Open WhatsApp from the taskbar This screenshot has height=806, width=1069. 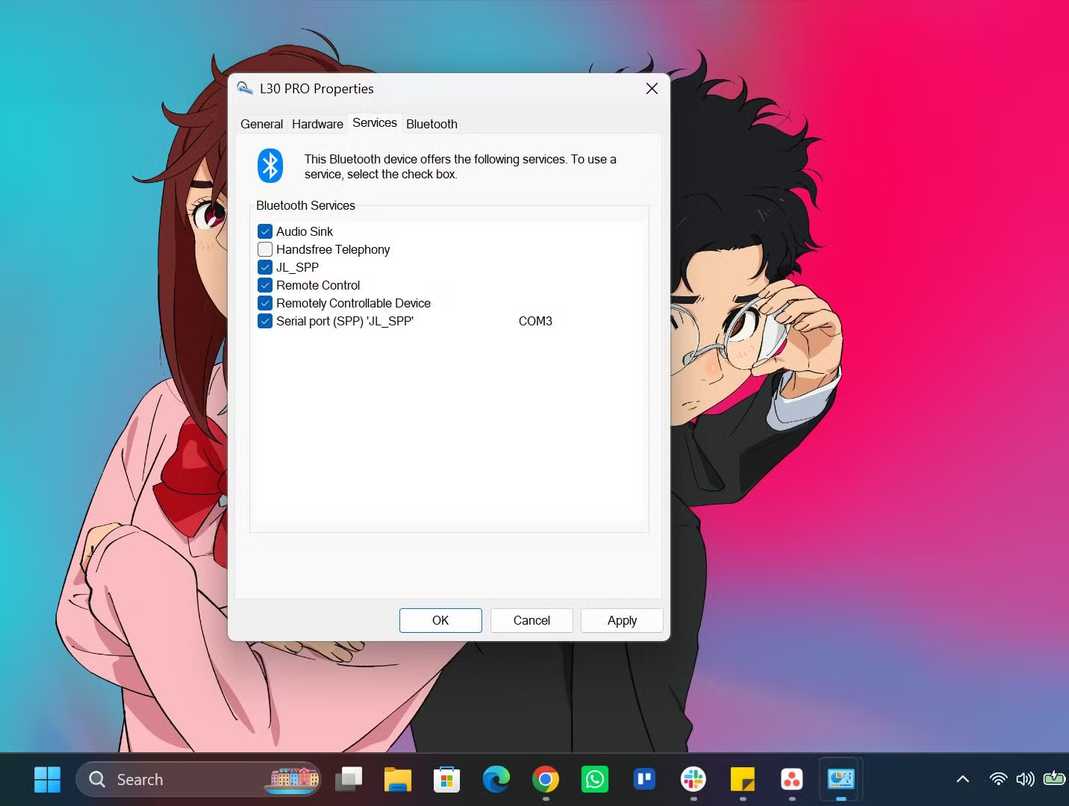(594, 779)
